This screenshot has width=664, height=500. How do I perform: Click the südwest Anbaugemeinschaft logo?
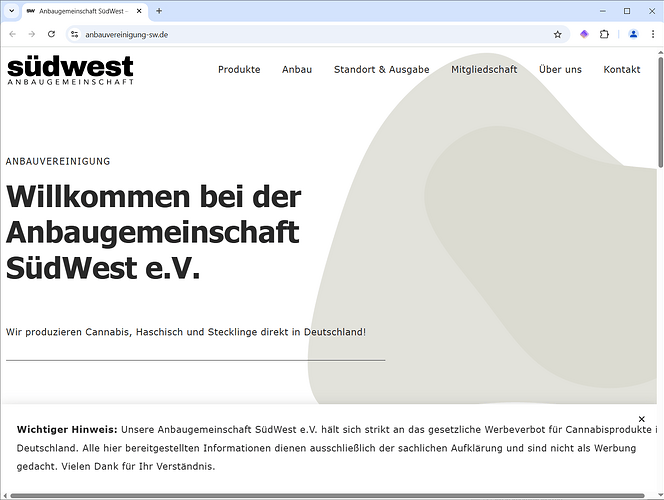(70, 70)
